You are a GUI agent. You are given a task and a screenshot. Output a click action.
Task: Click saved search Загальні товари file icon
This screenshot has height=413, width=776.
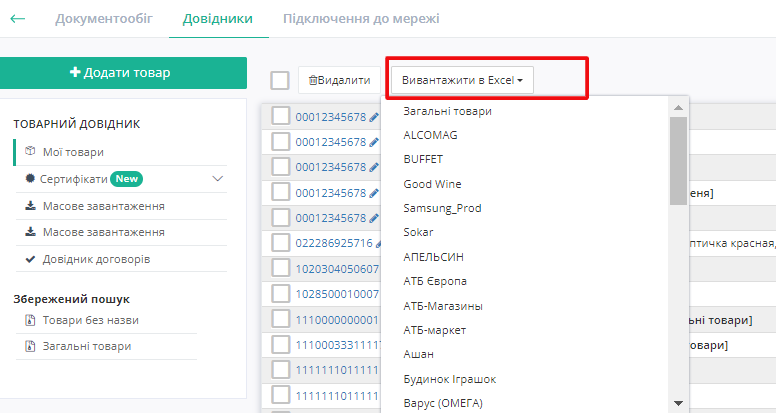pyautogui.click(x=30, y=346)
